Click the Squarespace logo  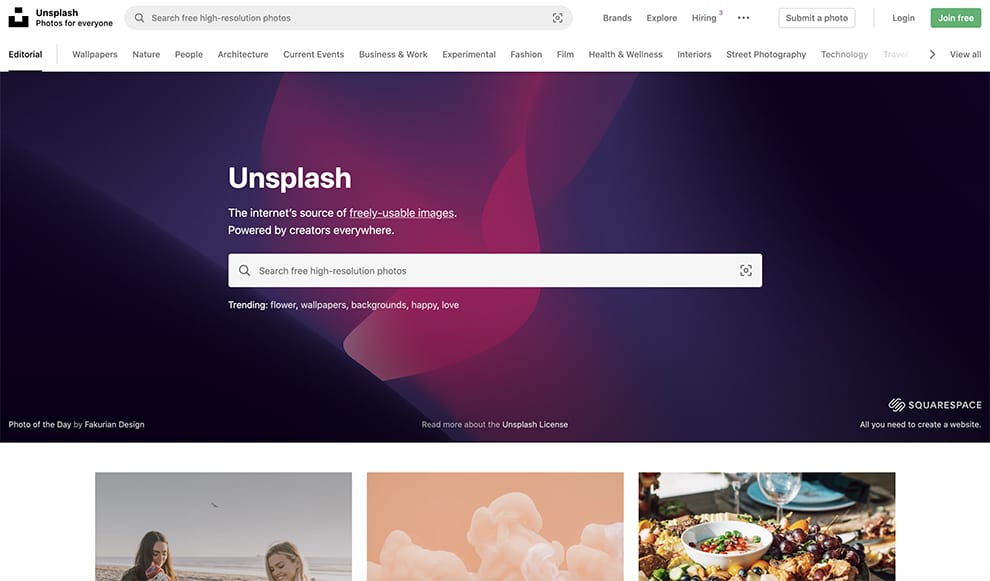(935, 405)
